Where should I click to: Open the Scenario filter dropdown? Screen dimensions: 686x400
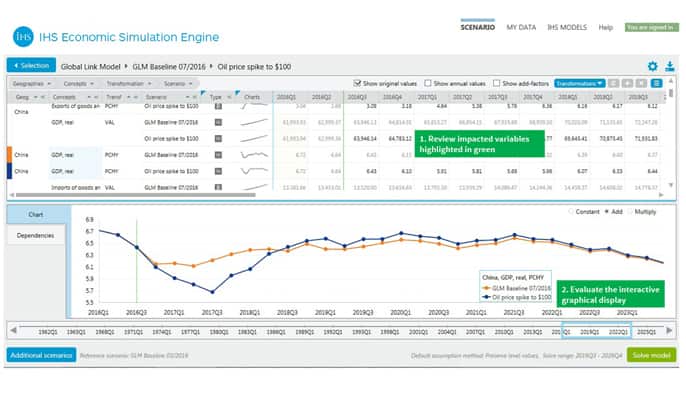point(178,84)
